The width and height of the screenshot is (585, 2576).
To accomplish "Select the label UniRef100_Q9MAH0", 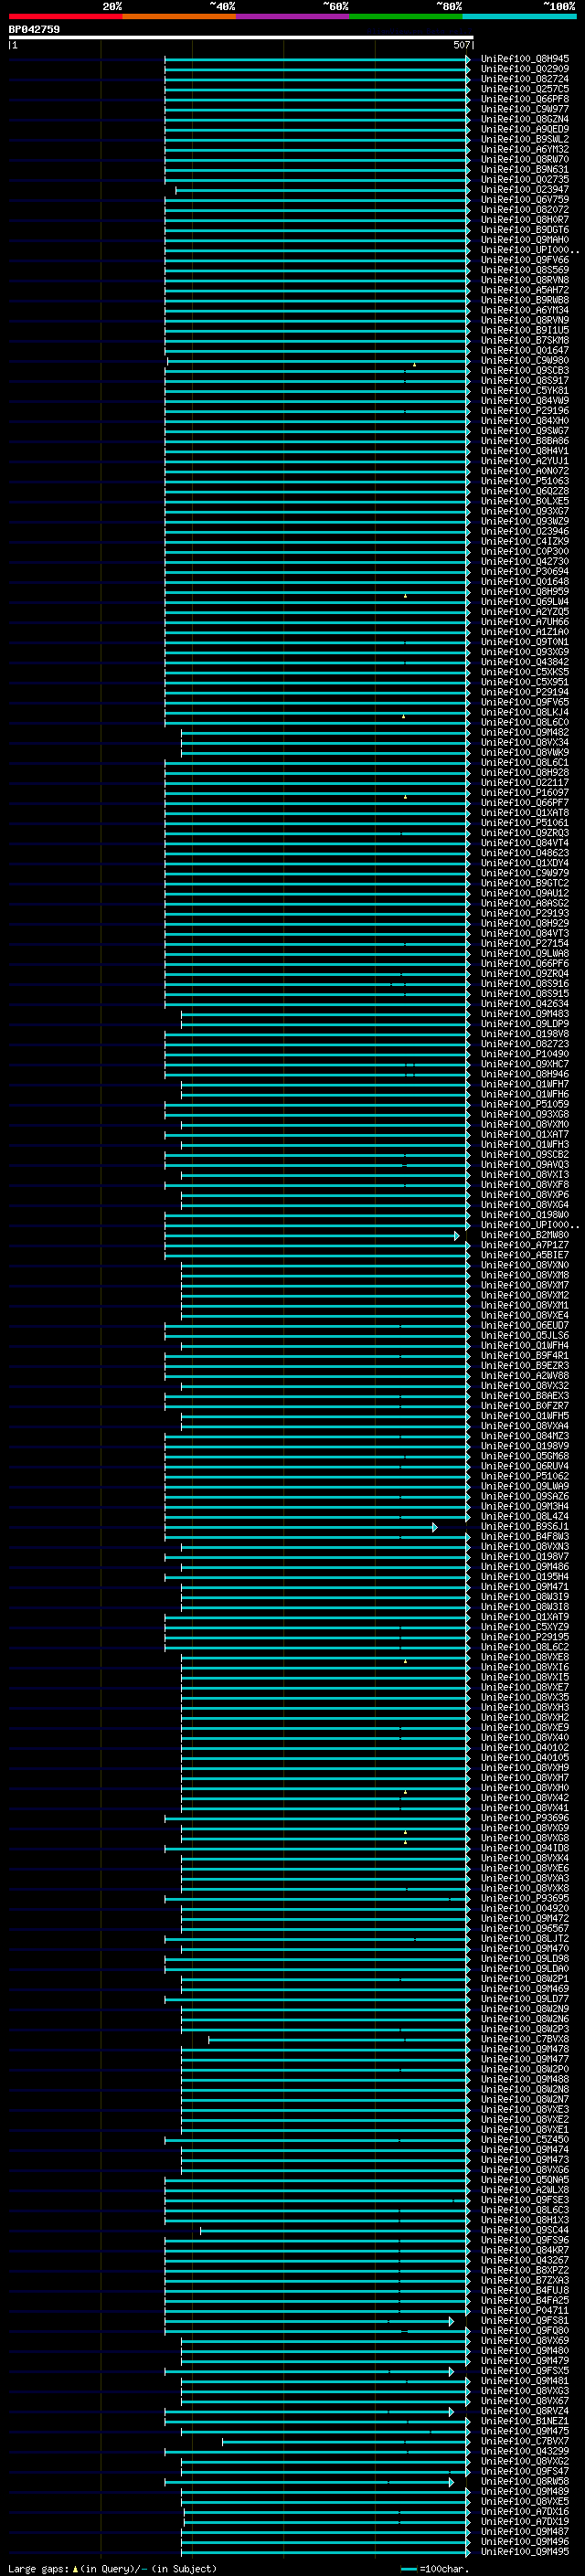I will pos(525,240).
